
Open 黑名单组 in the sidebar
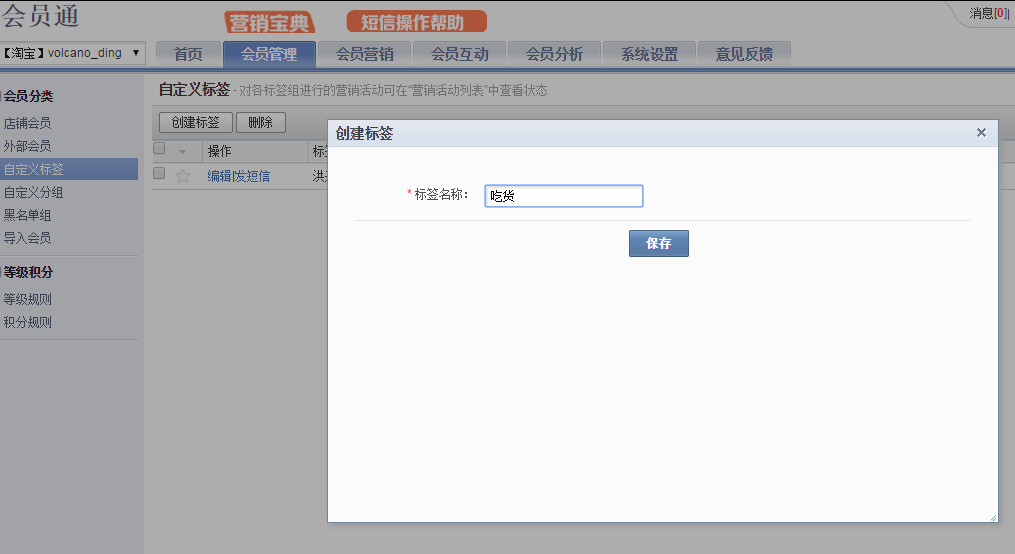27,215
